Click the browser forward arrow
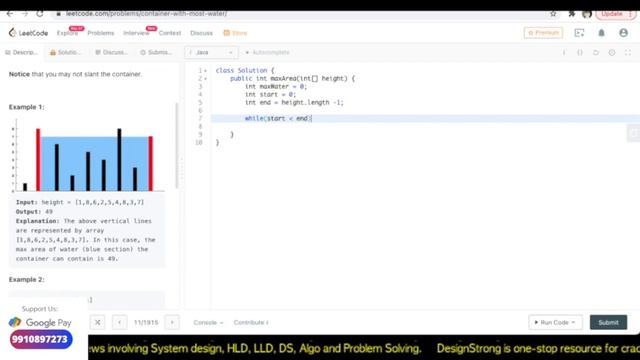640x360 pixels. click(25, 13)
